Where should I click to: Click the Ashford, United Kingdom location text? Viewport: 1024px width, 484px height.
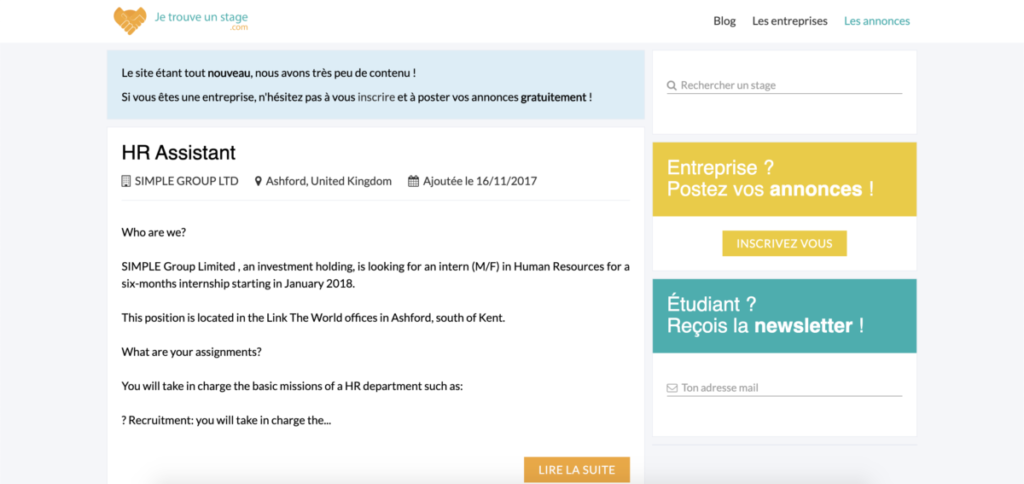pos(328,181)
